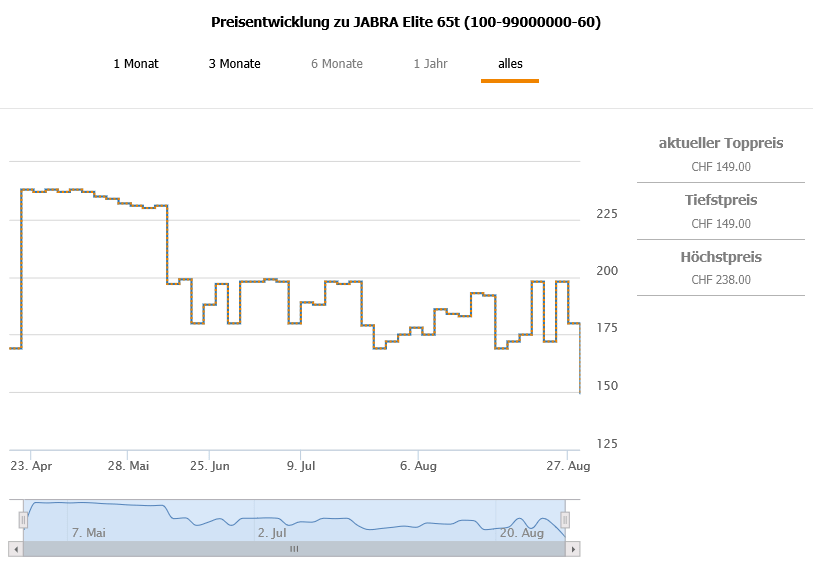Image resolution: width=820 pixels, height=567 pixels.
Task: Click the aktueller Toppreis heading
Action: tap(721, 143)
